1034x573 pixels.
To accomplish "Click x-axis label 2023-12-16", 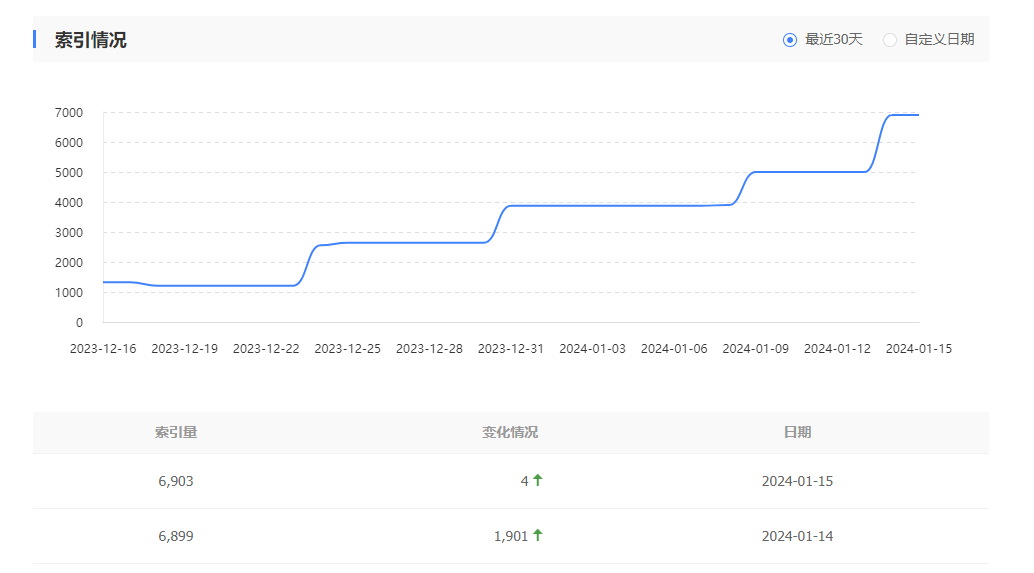I will pos(103,349).
